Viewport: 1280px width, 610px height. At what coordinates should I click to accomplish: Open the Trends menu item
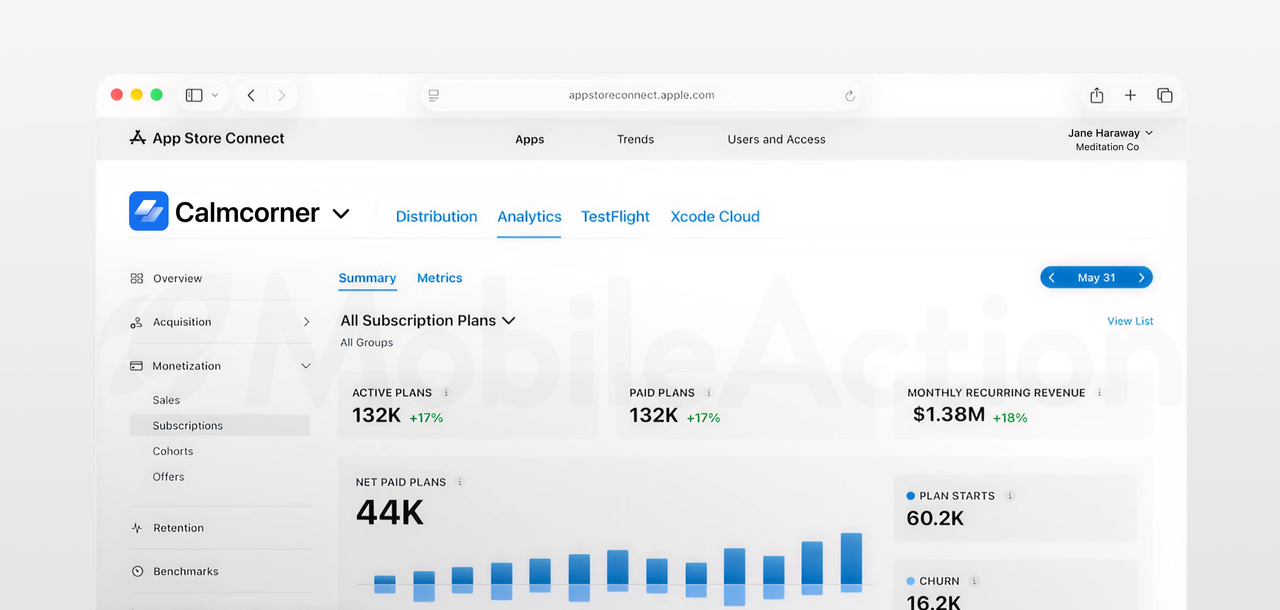coord(635,139)
